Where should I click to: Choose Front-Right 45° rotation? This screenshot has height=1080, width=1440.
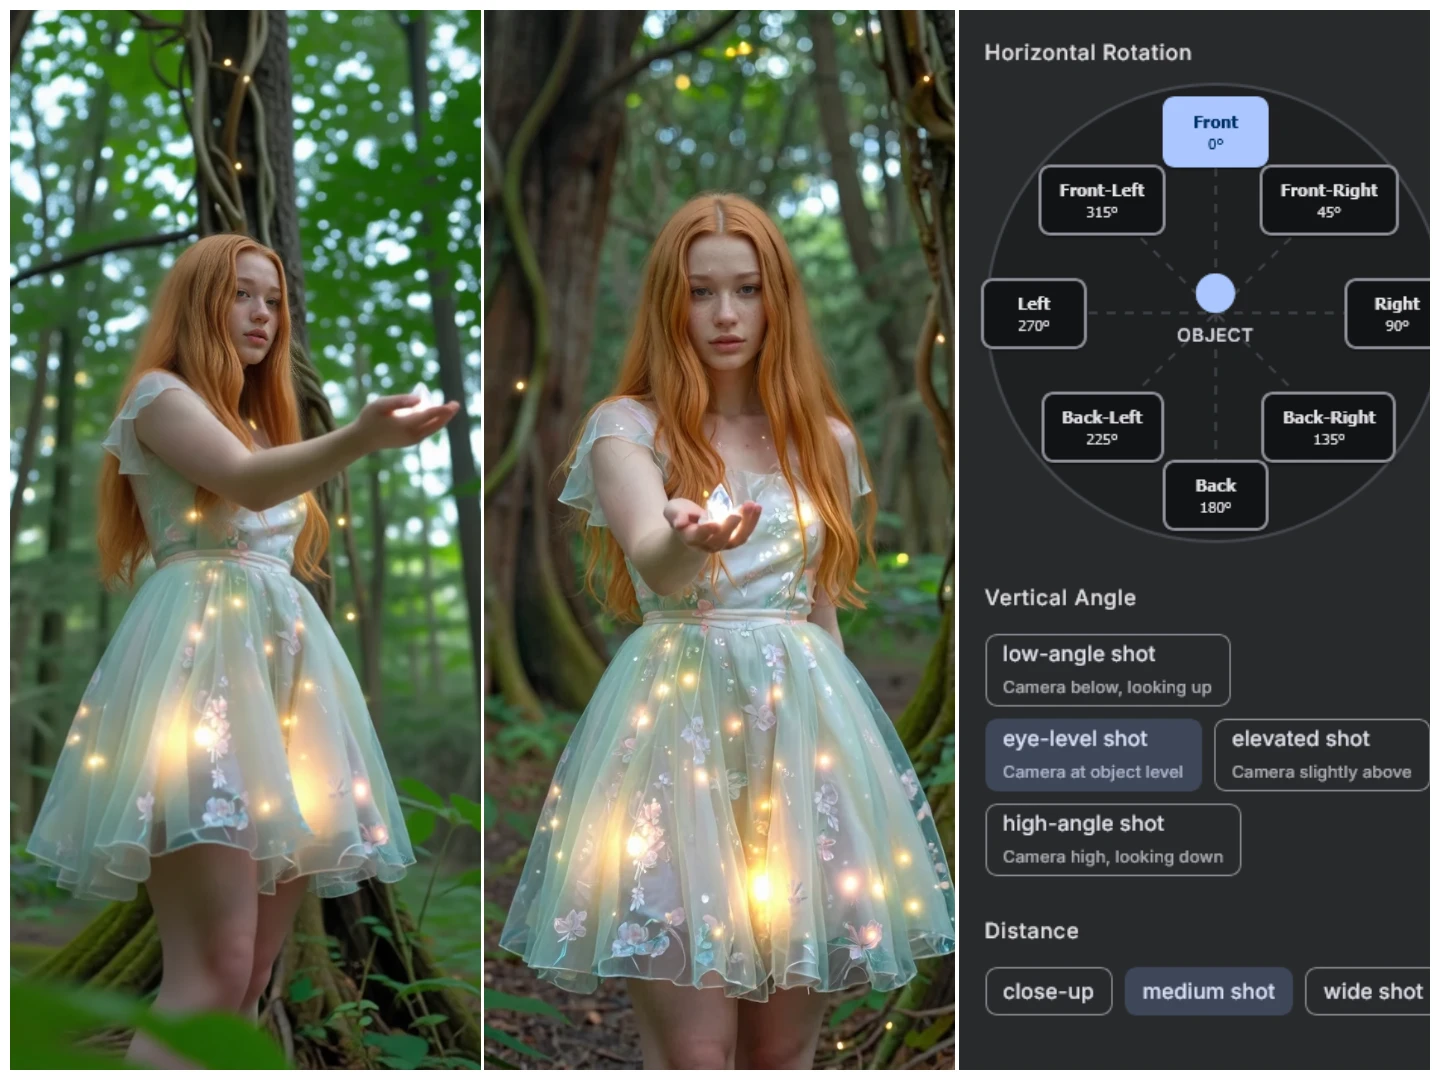pyautogui.click(x=1329, y=200)
